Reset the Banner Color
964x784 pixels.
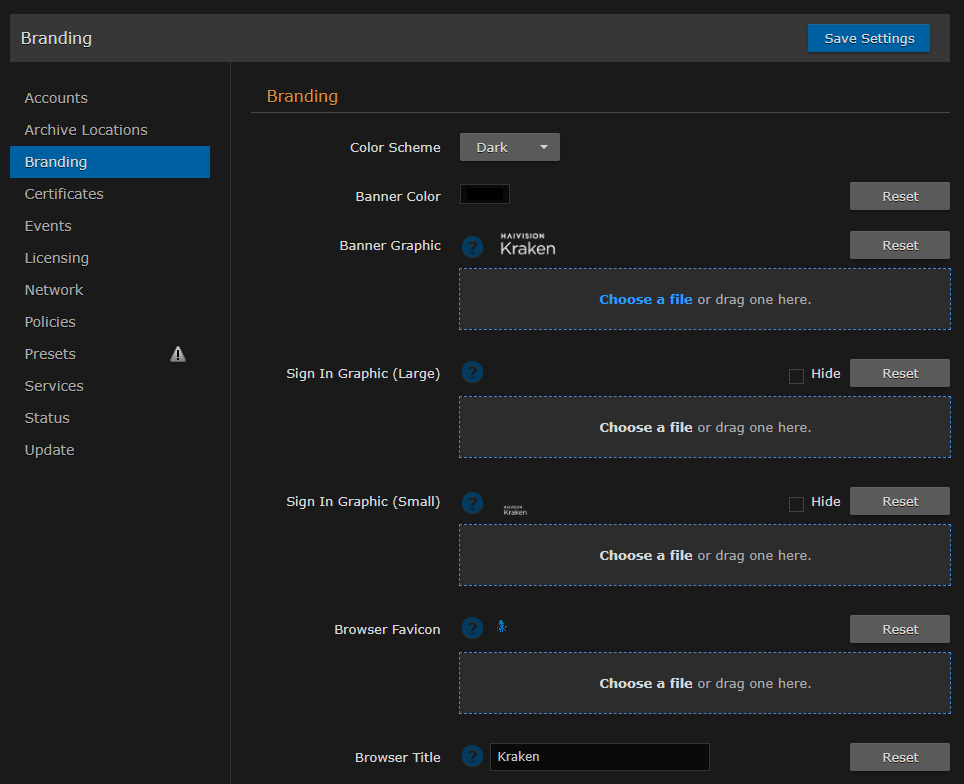(x=899, y=197)
